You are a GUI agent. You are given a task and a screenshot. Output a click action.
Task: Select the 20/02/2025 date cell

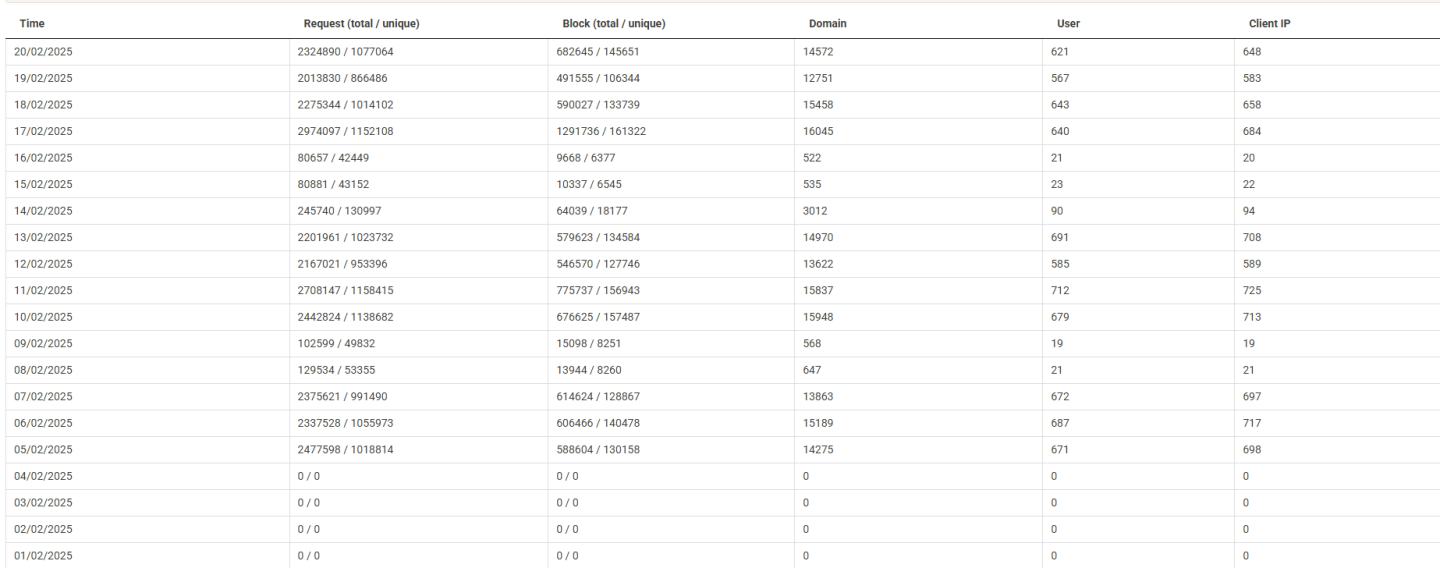pyautogui.click(x=43, y=52)
